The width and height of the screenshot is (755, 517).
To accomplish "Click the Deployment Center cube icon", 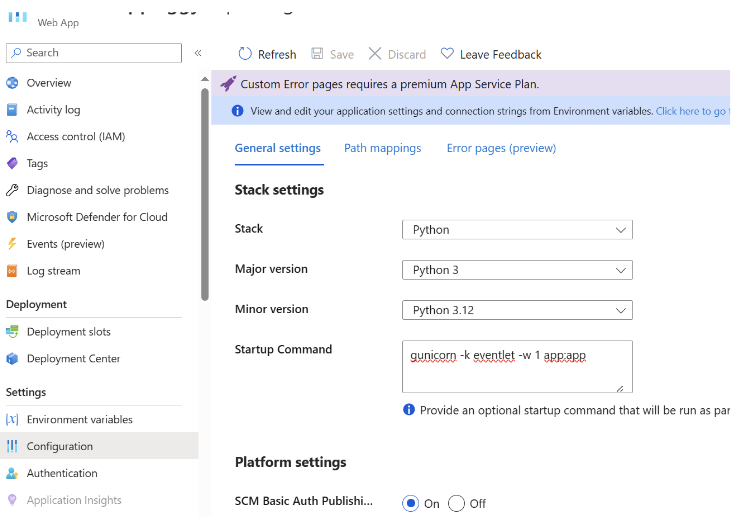I will [12, 359].
